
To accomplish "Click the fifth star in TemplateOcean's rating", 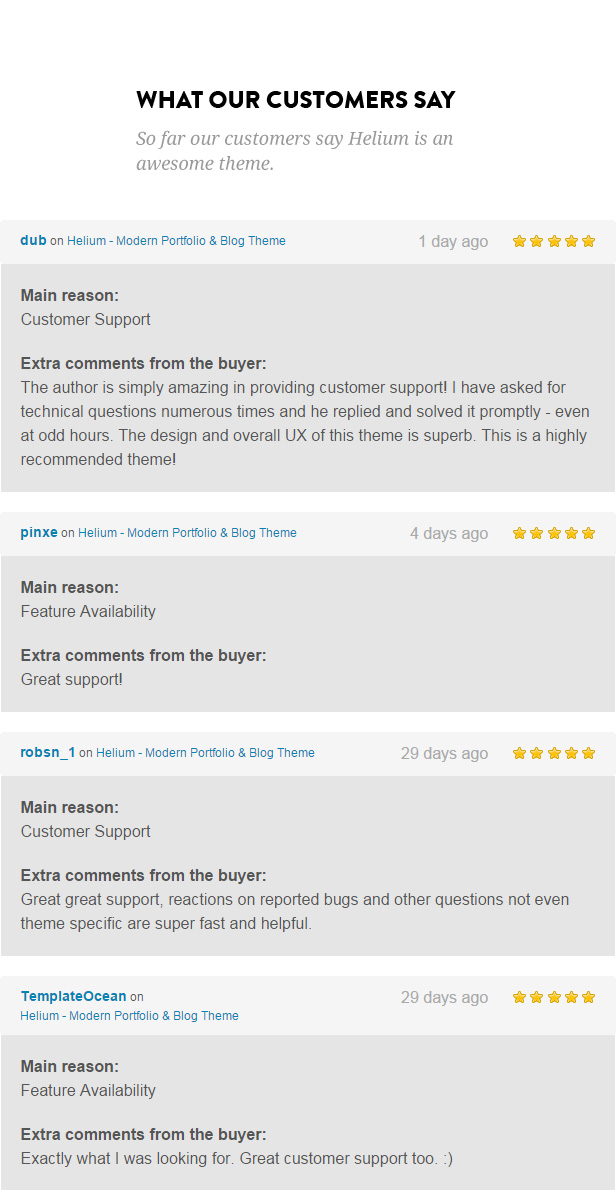I will 589,997.
